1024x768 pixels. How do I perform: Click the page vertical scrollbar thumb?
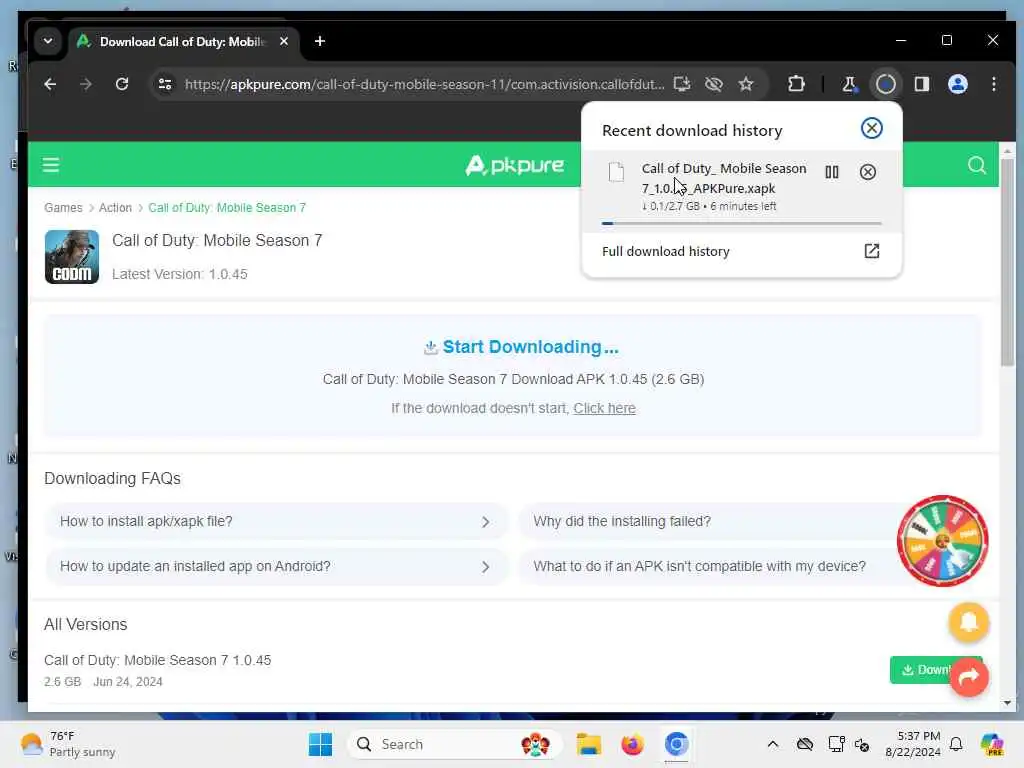[1007, 261]
